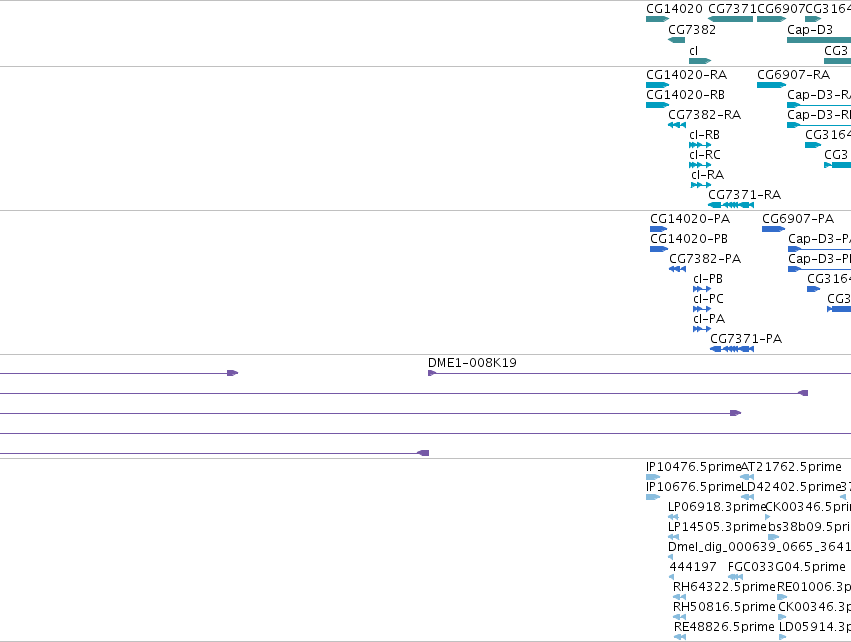Select the CG6907-RA transcript arrow
Image resolution: width=851 pixels, height=642 pixels.
(771, 85)
